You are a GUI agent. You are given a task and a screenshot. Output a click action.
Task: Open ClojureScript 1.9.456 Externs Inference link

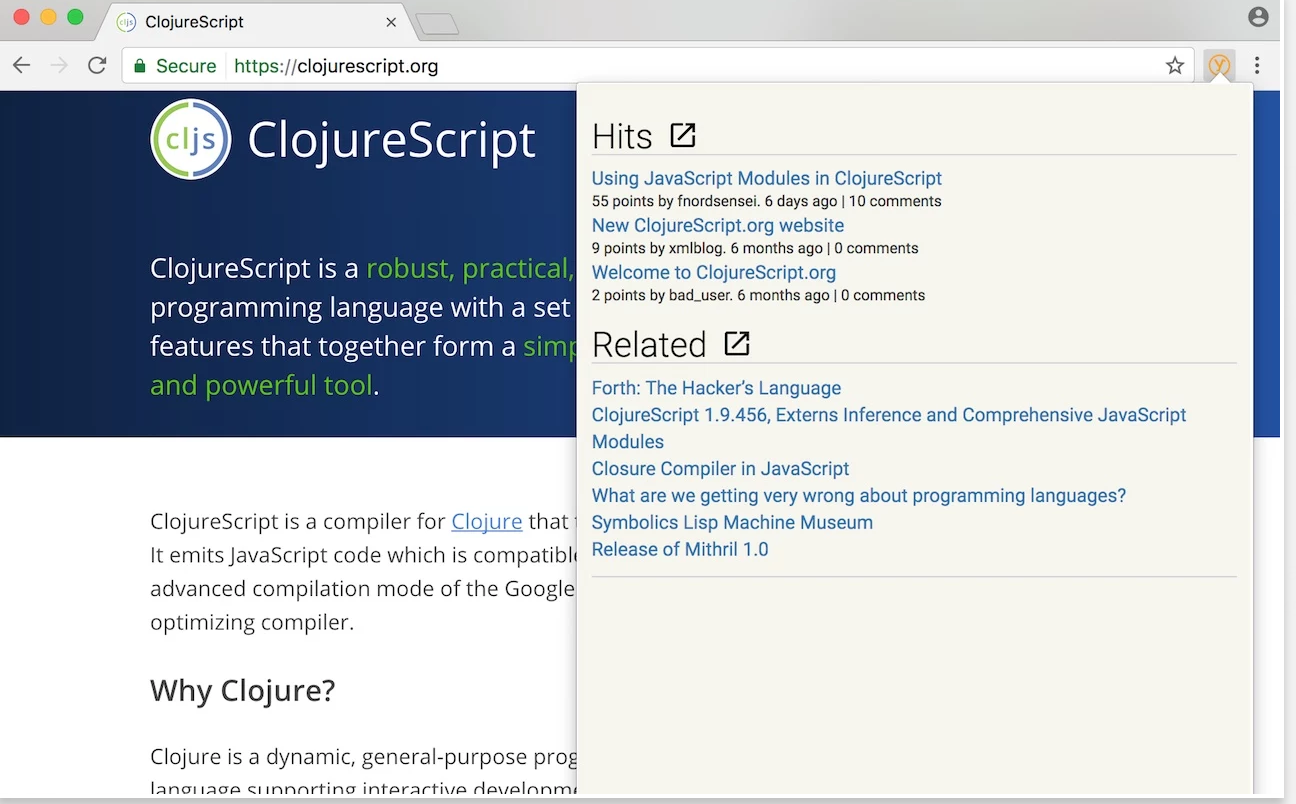889,428
